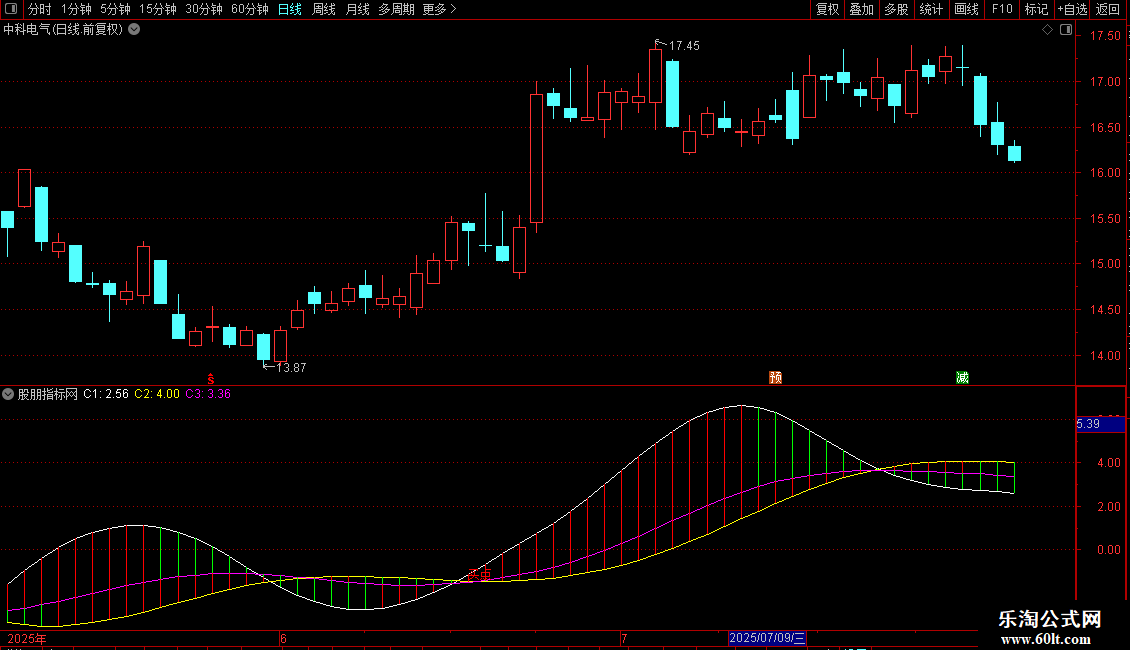Click the 2025年 label on the time axis
This screenshot has height=650, width=1130.
[27, 638]
